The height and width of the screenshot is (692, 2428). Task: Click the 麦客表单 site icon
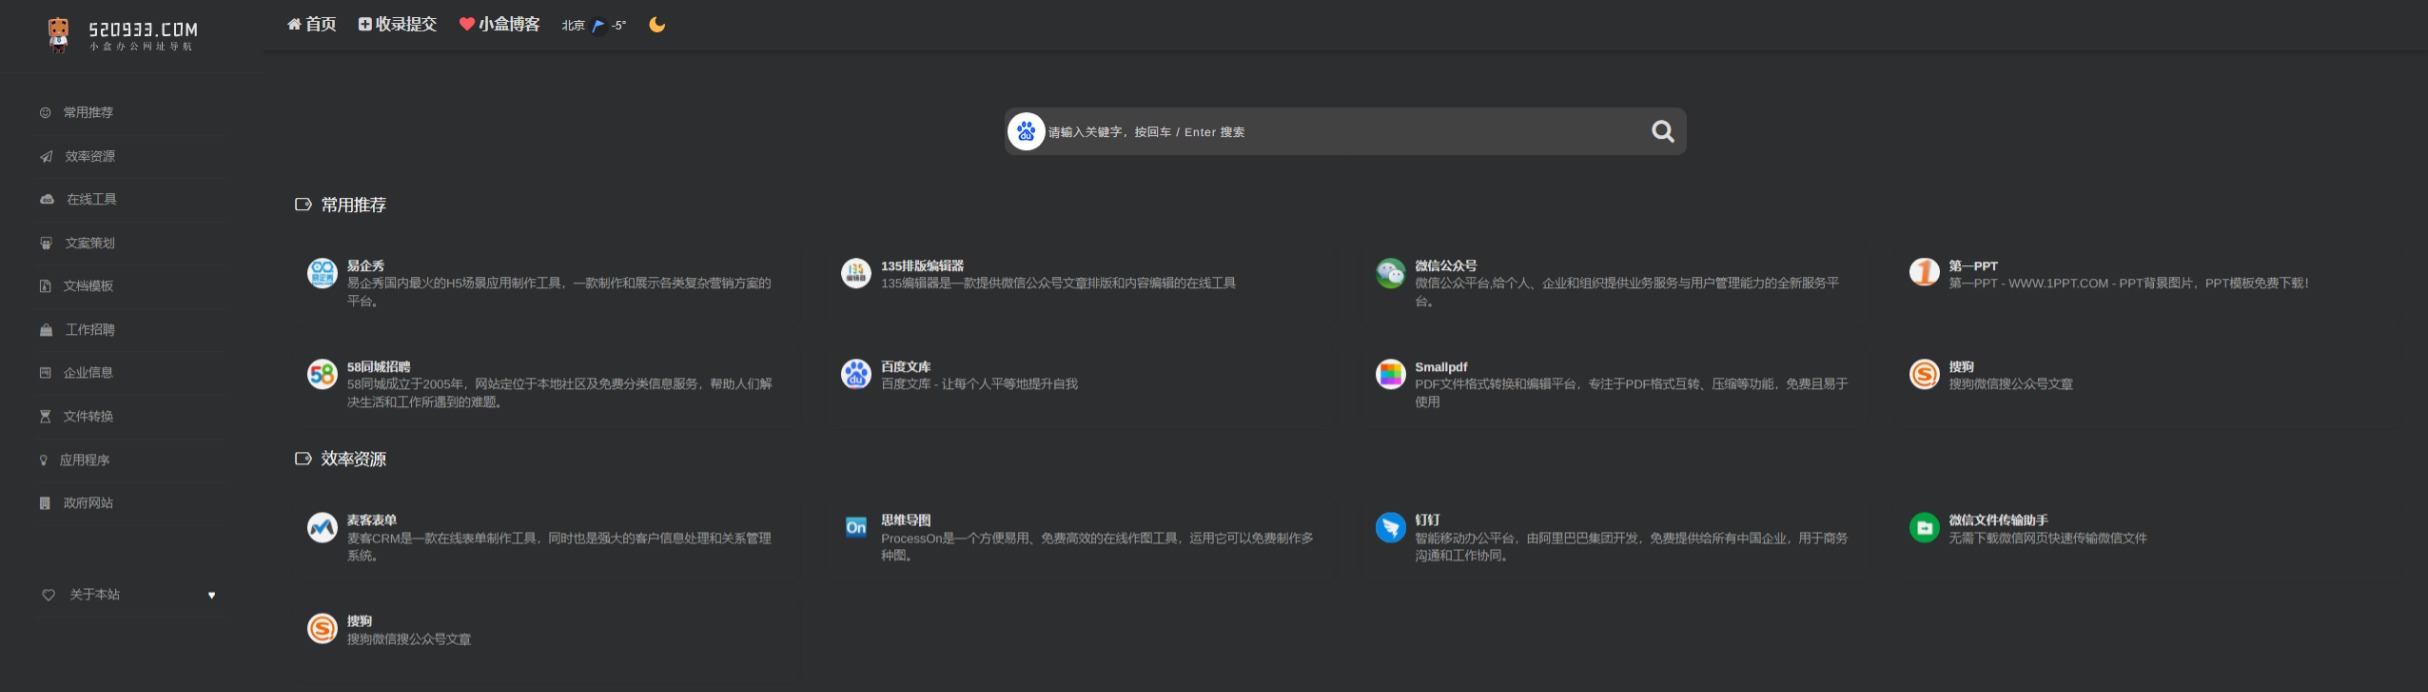click(322, 527)
